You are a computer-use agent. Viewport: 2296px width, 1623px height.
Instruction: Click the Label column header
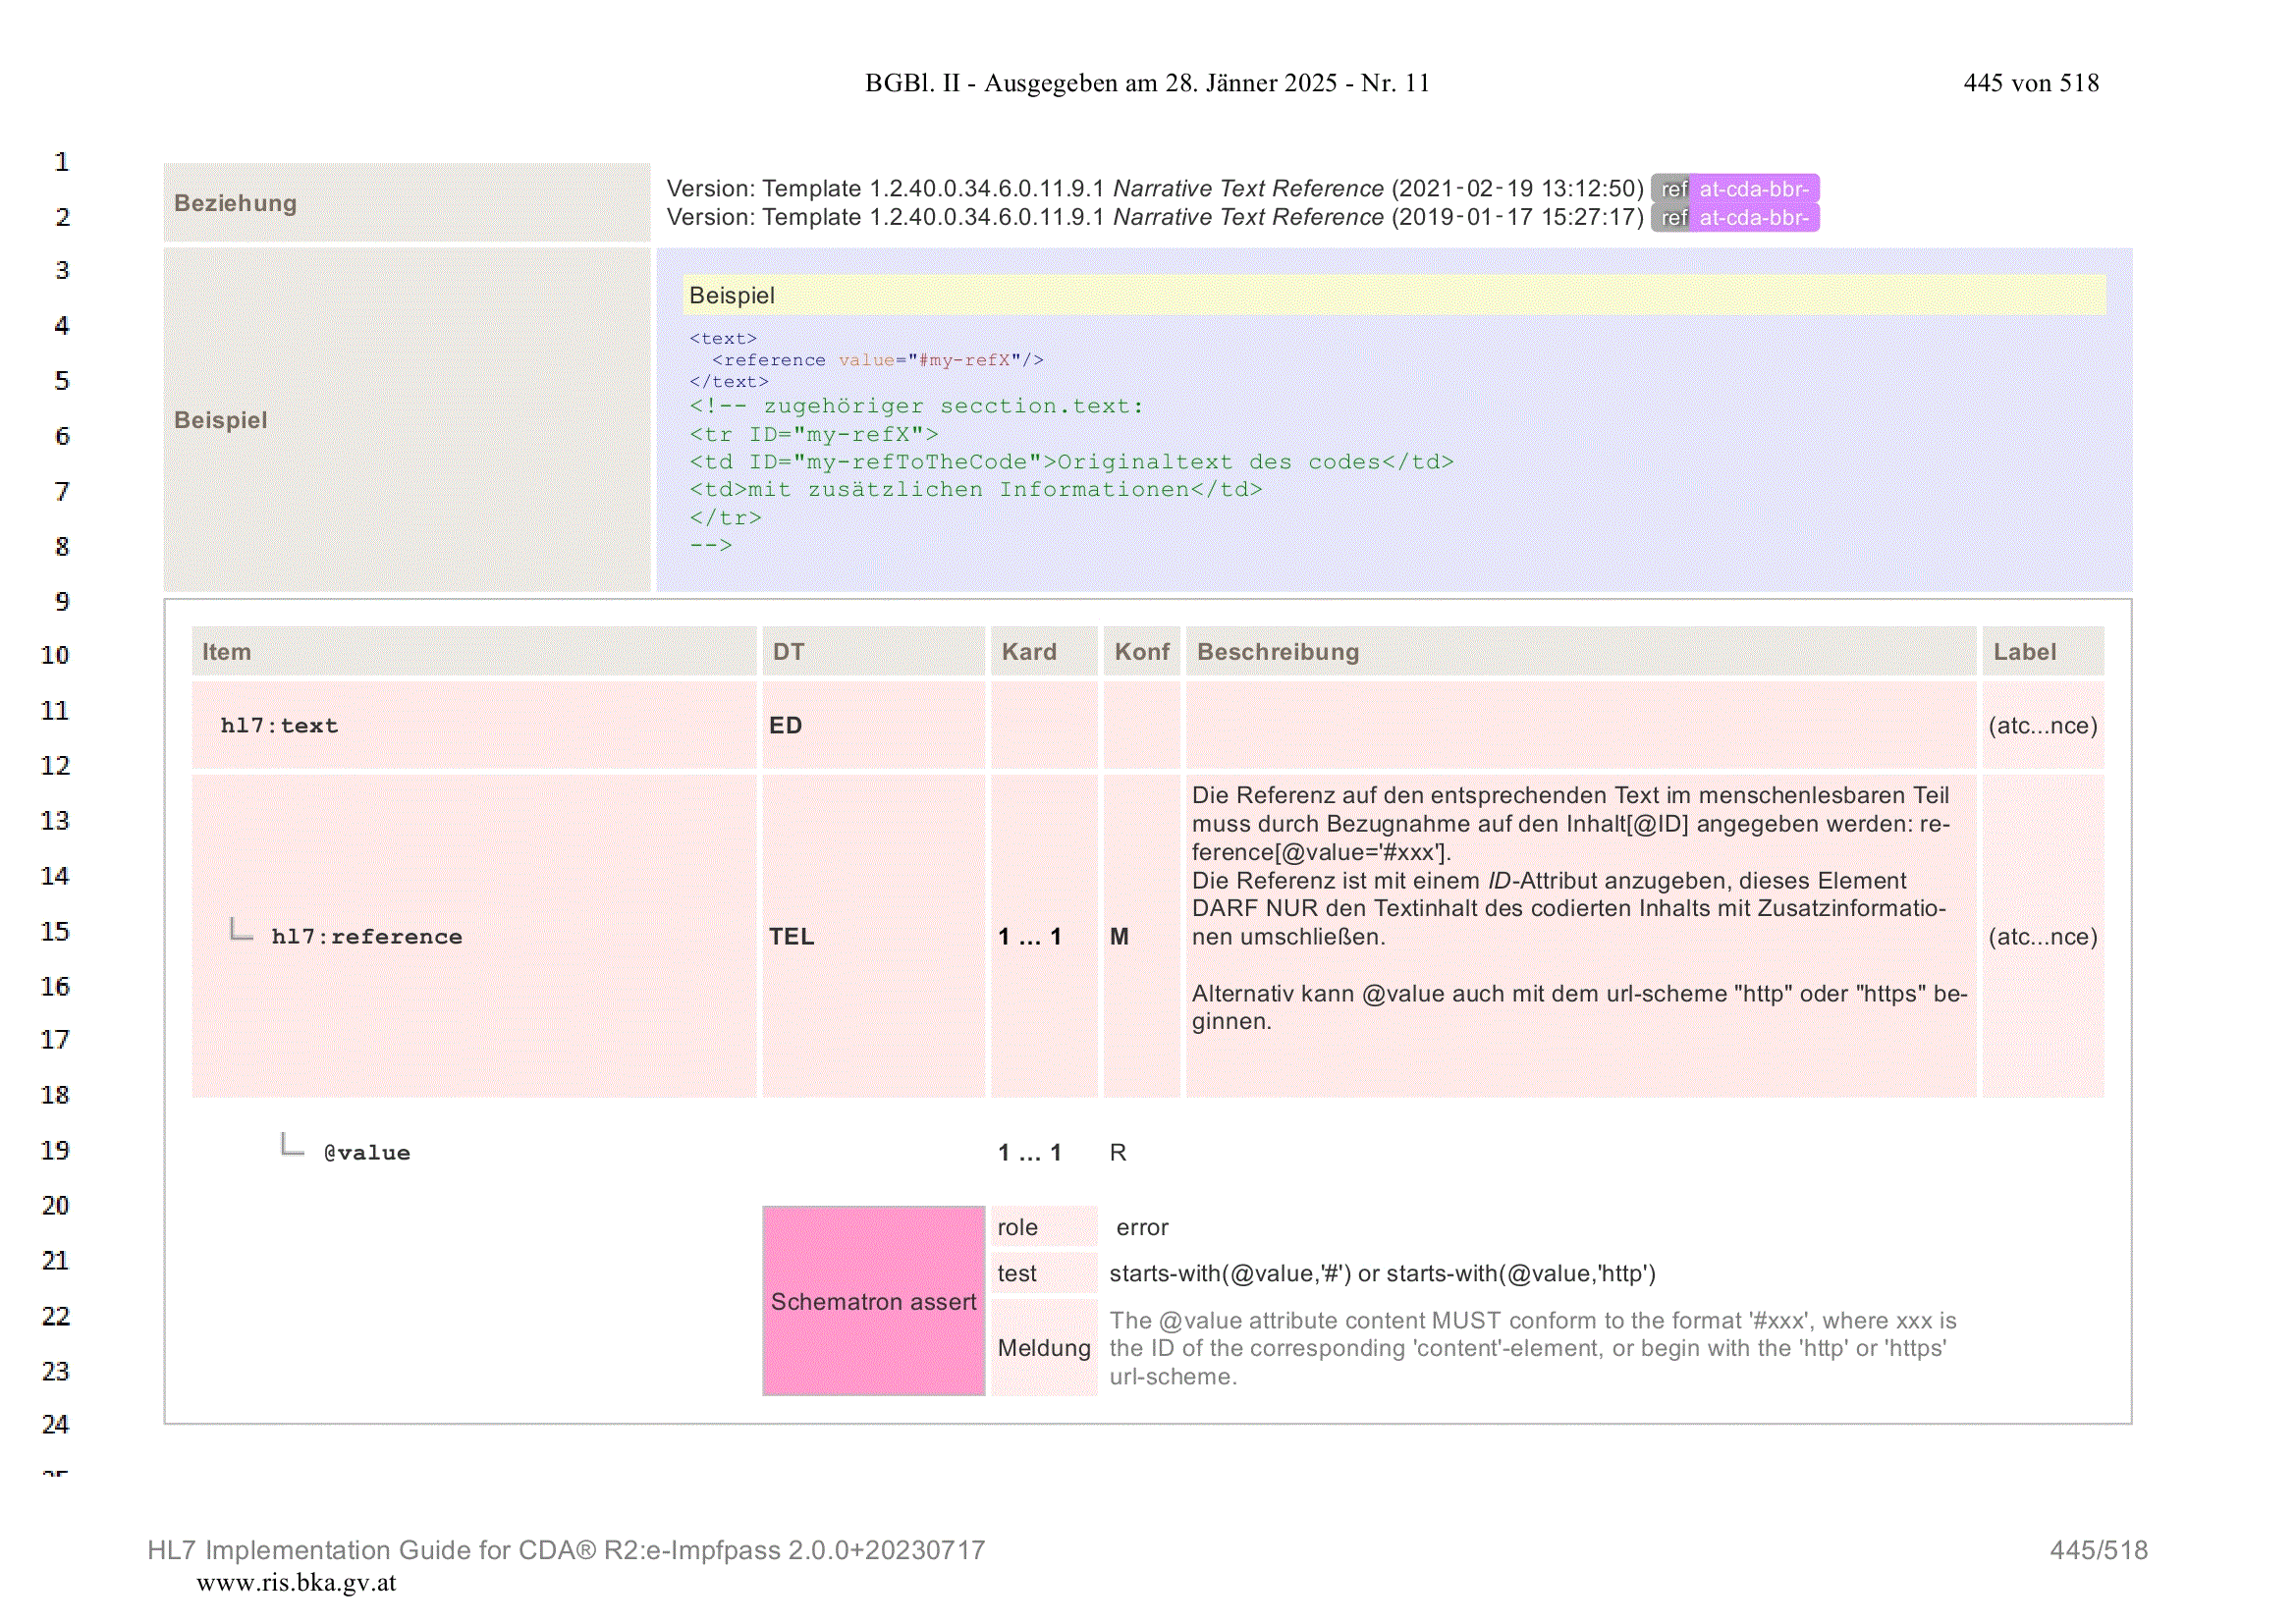coord(2043,652)
